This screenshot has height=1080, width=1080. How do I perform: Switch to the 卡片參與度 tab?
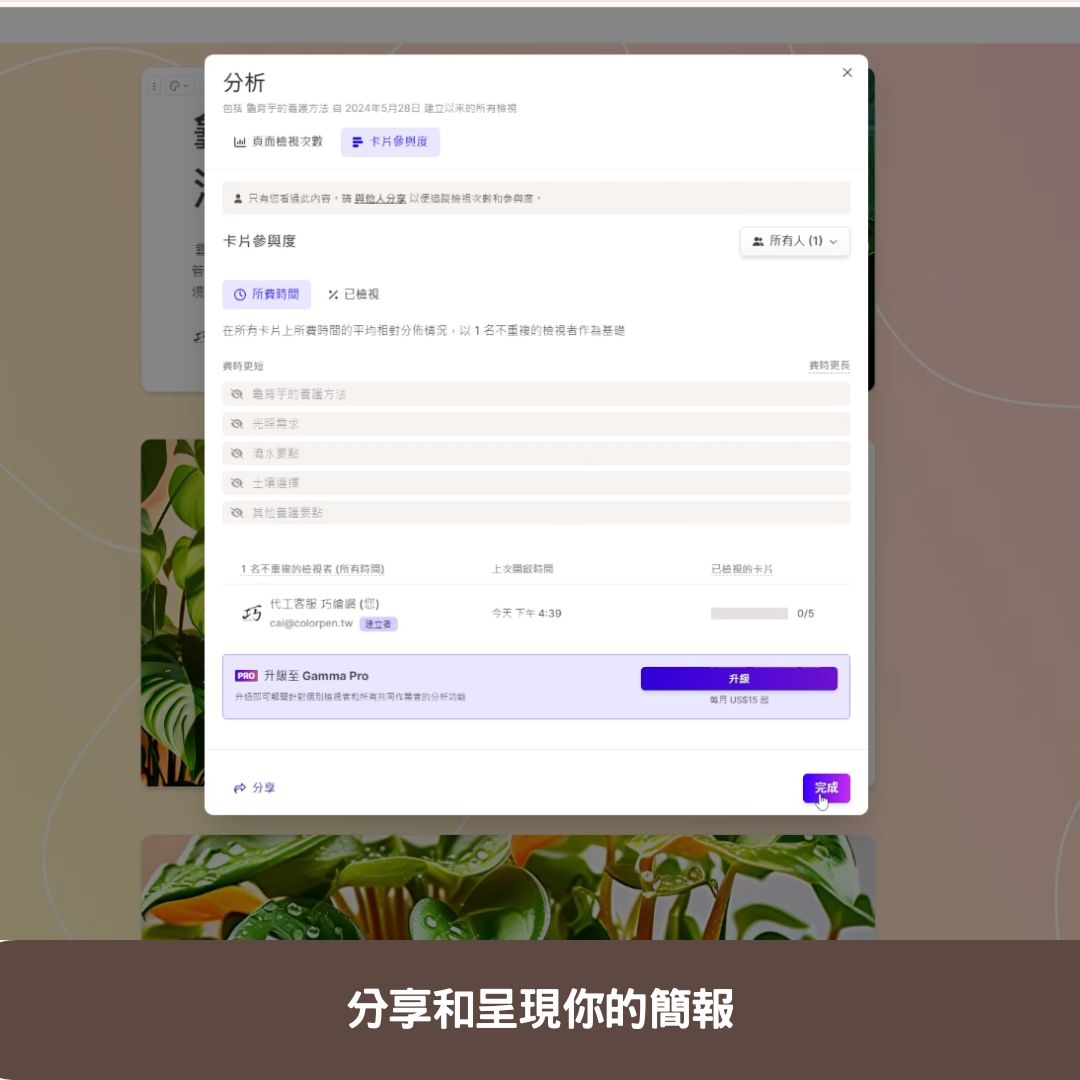pos(390,142)
